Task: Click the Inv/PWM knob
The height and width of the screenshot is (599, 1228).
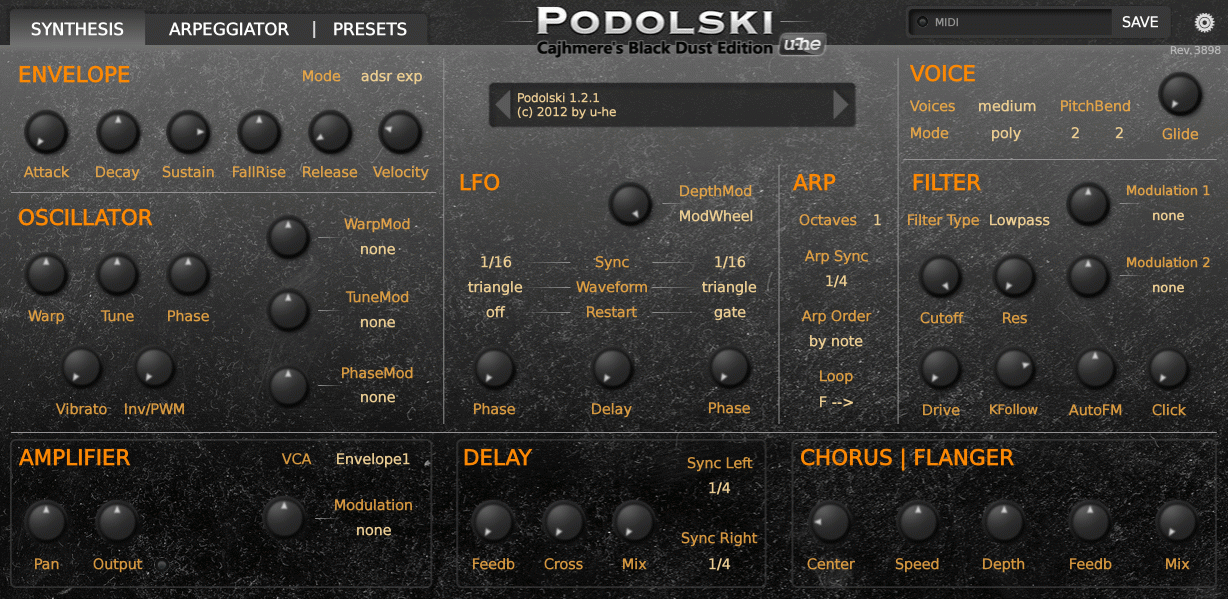Action: (x=154, y=368)
